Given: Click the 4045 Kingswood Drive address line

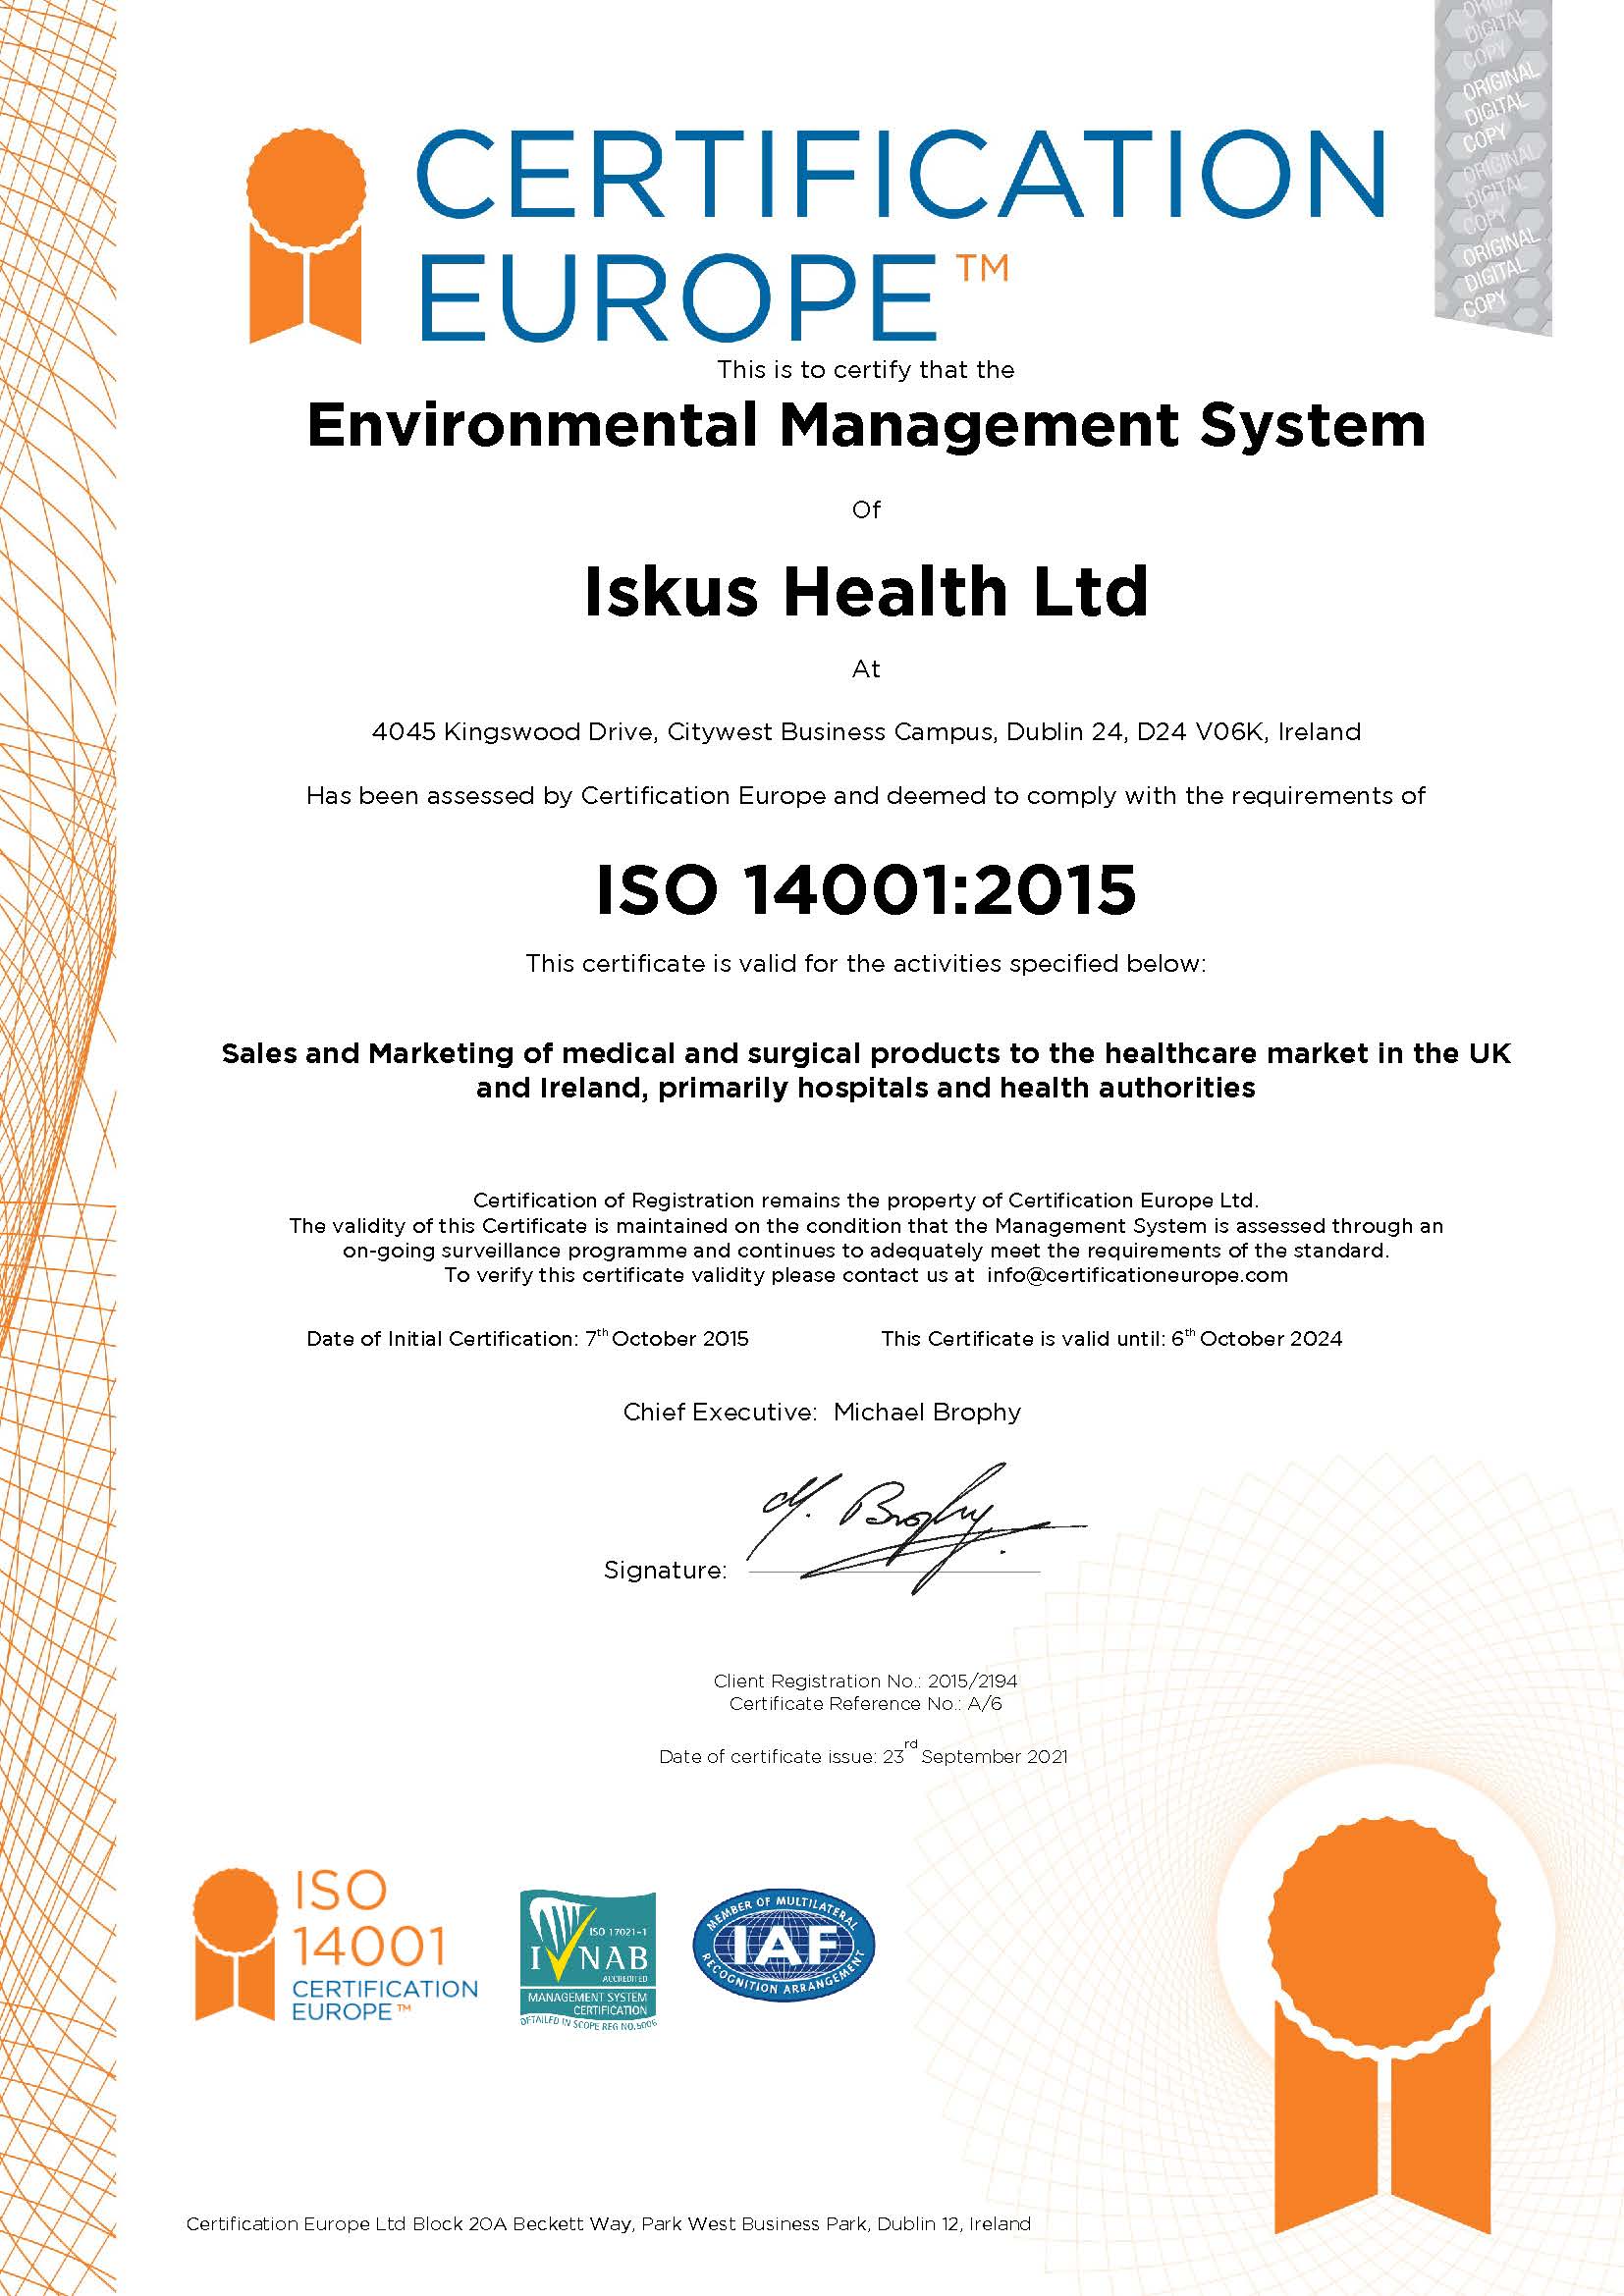Looking at the screenshot, I should [x=866, y=732].
